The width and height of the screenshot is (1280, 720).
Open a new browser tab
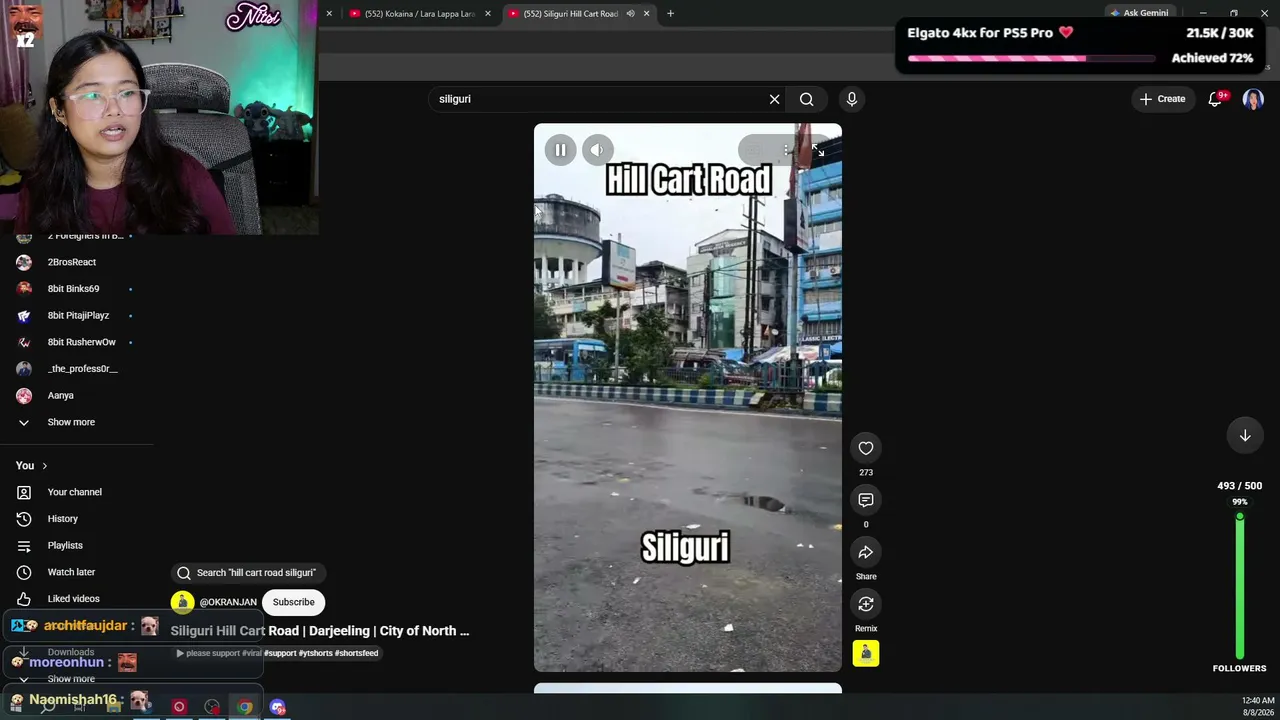(670, 14)
